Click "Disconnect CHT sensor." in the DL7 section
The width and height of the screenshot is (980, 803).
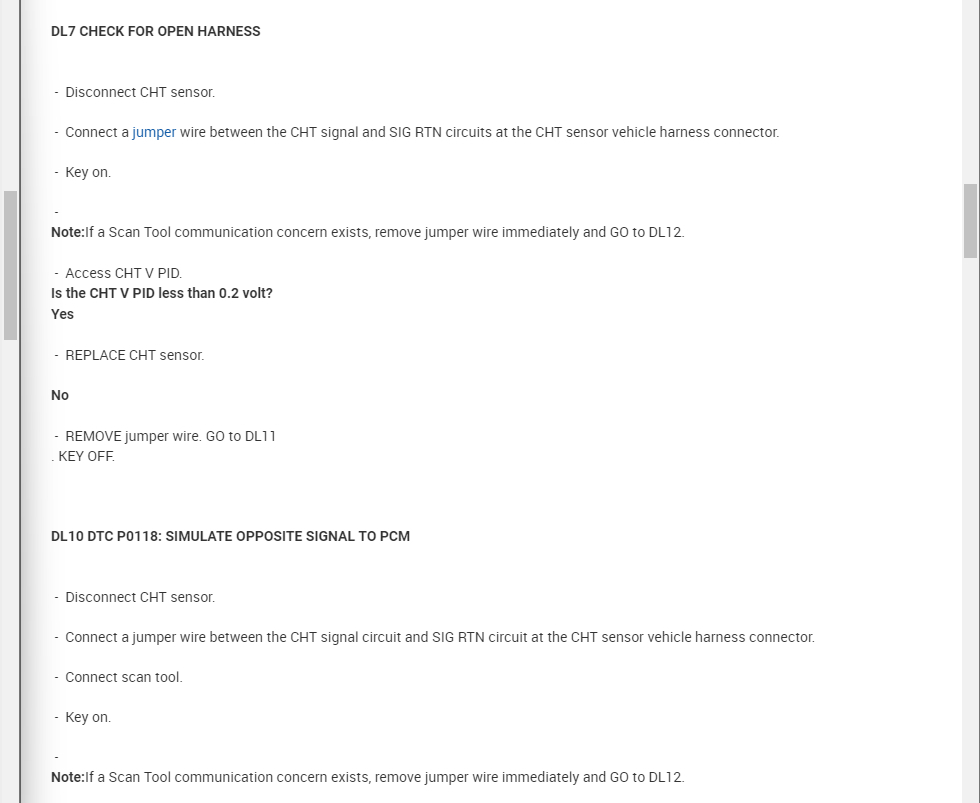(139, 92)
